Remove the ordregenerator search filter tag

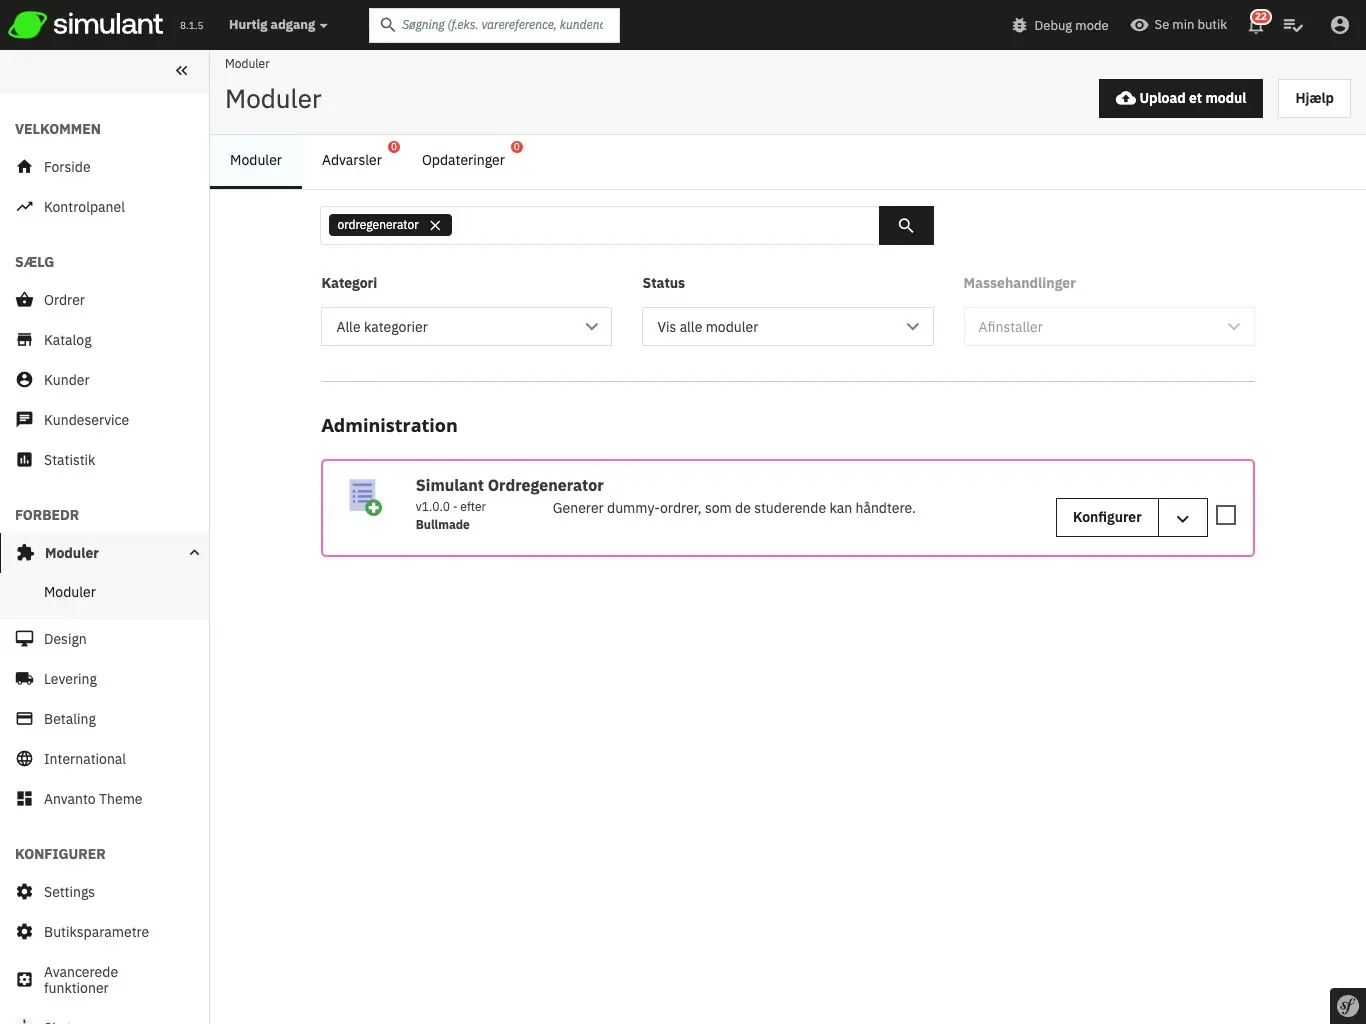tap(435, 224)
